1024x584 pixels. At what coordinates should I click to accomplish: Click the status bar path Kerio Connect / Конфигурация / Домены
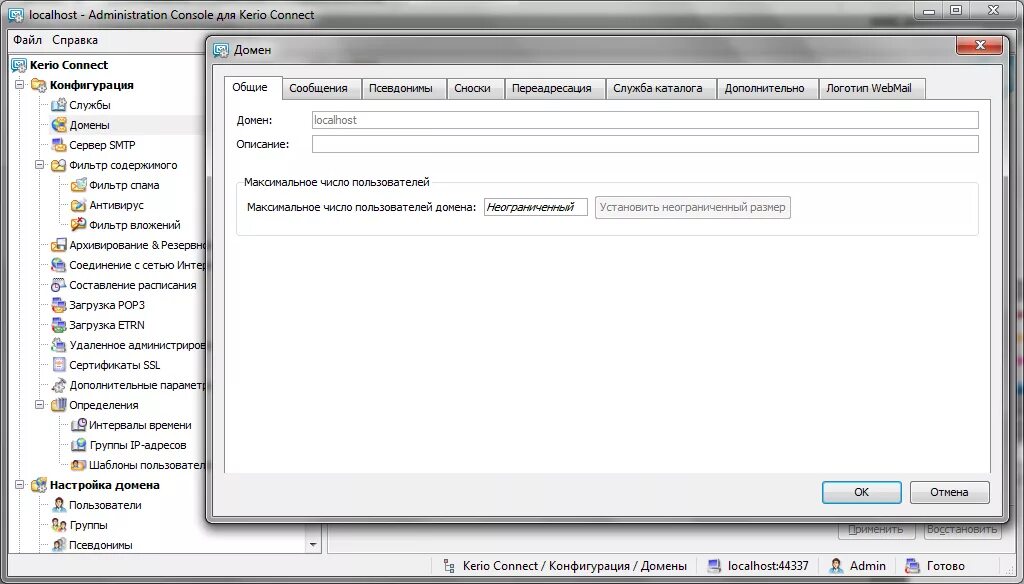[x=575, y=566]
